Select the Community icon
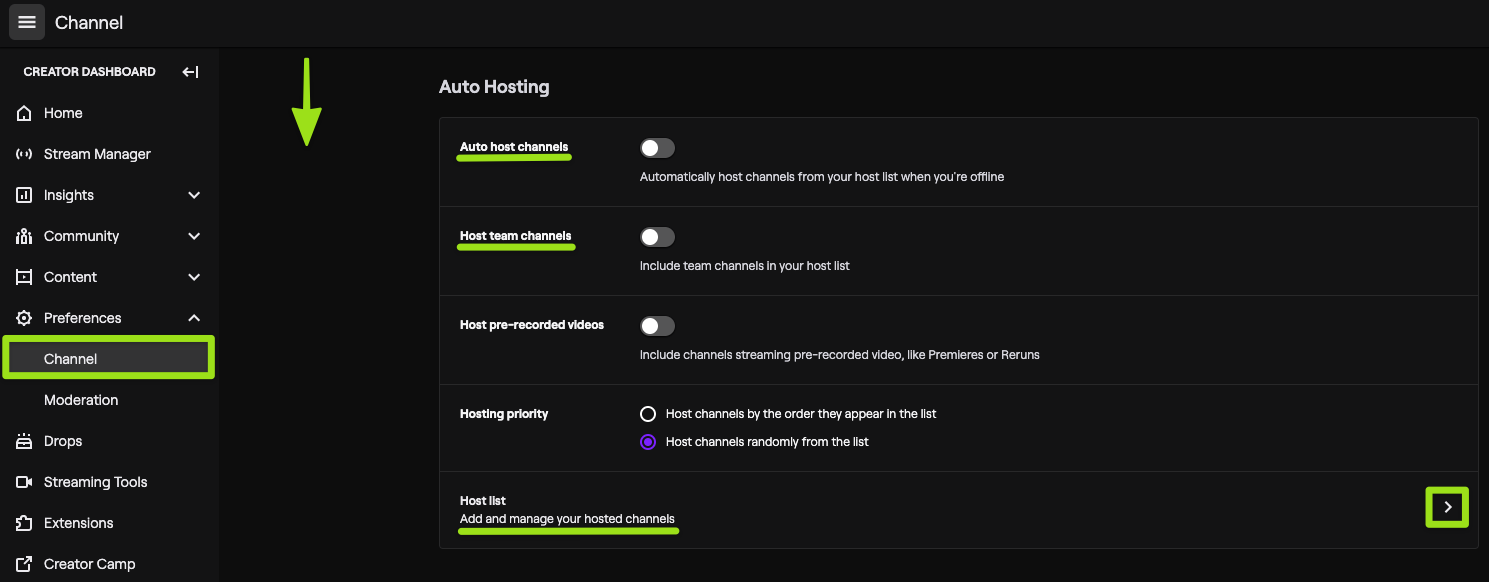This screenshot has width=1489, height=582. coord(23,235)
